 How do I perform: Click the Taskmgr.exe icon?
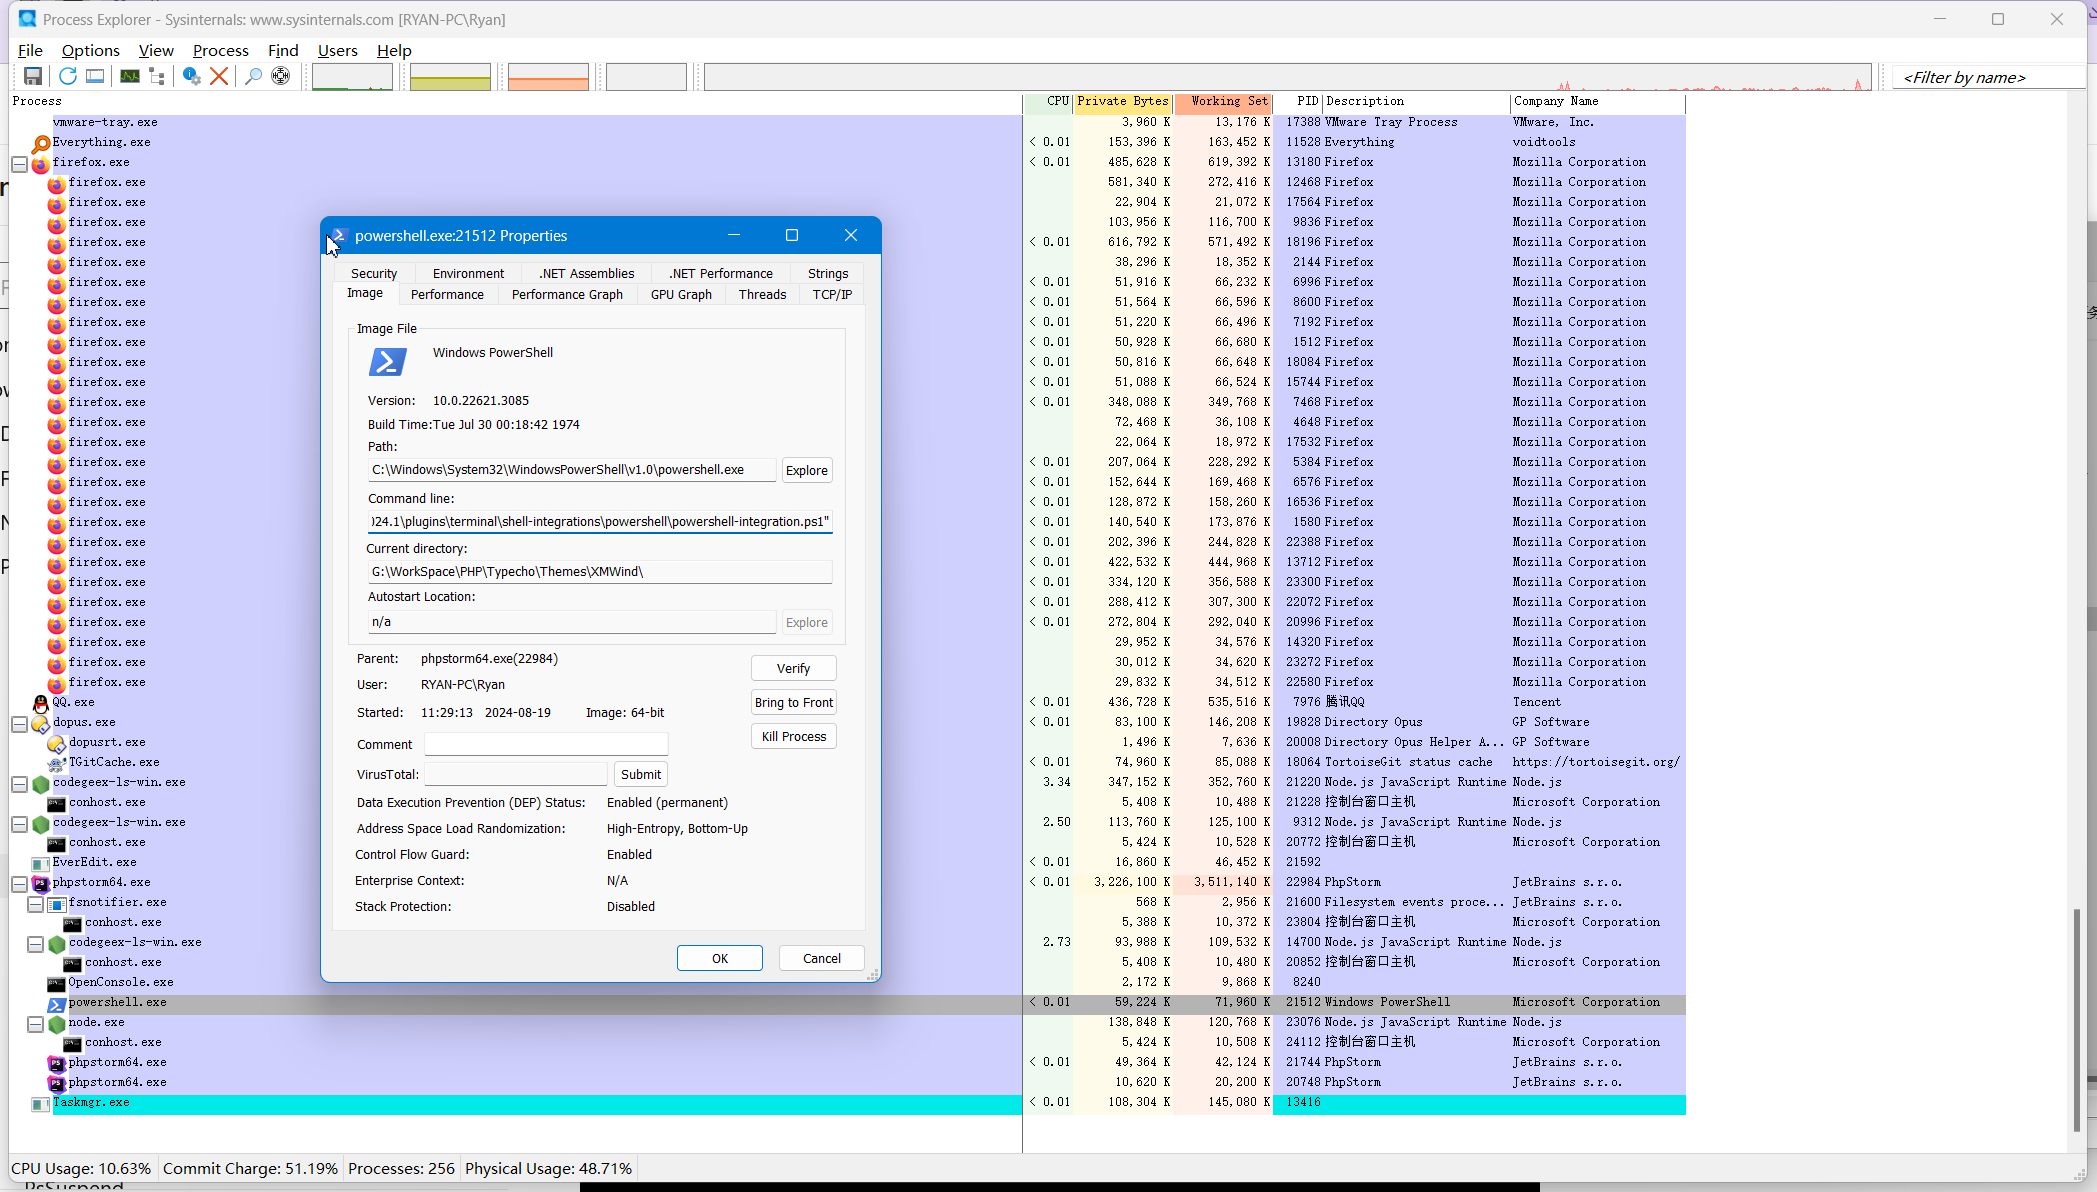click(41, 1103)
